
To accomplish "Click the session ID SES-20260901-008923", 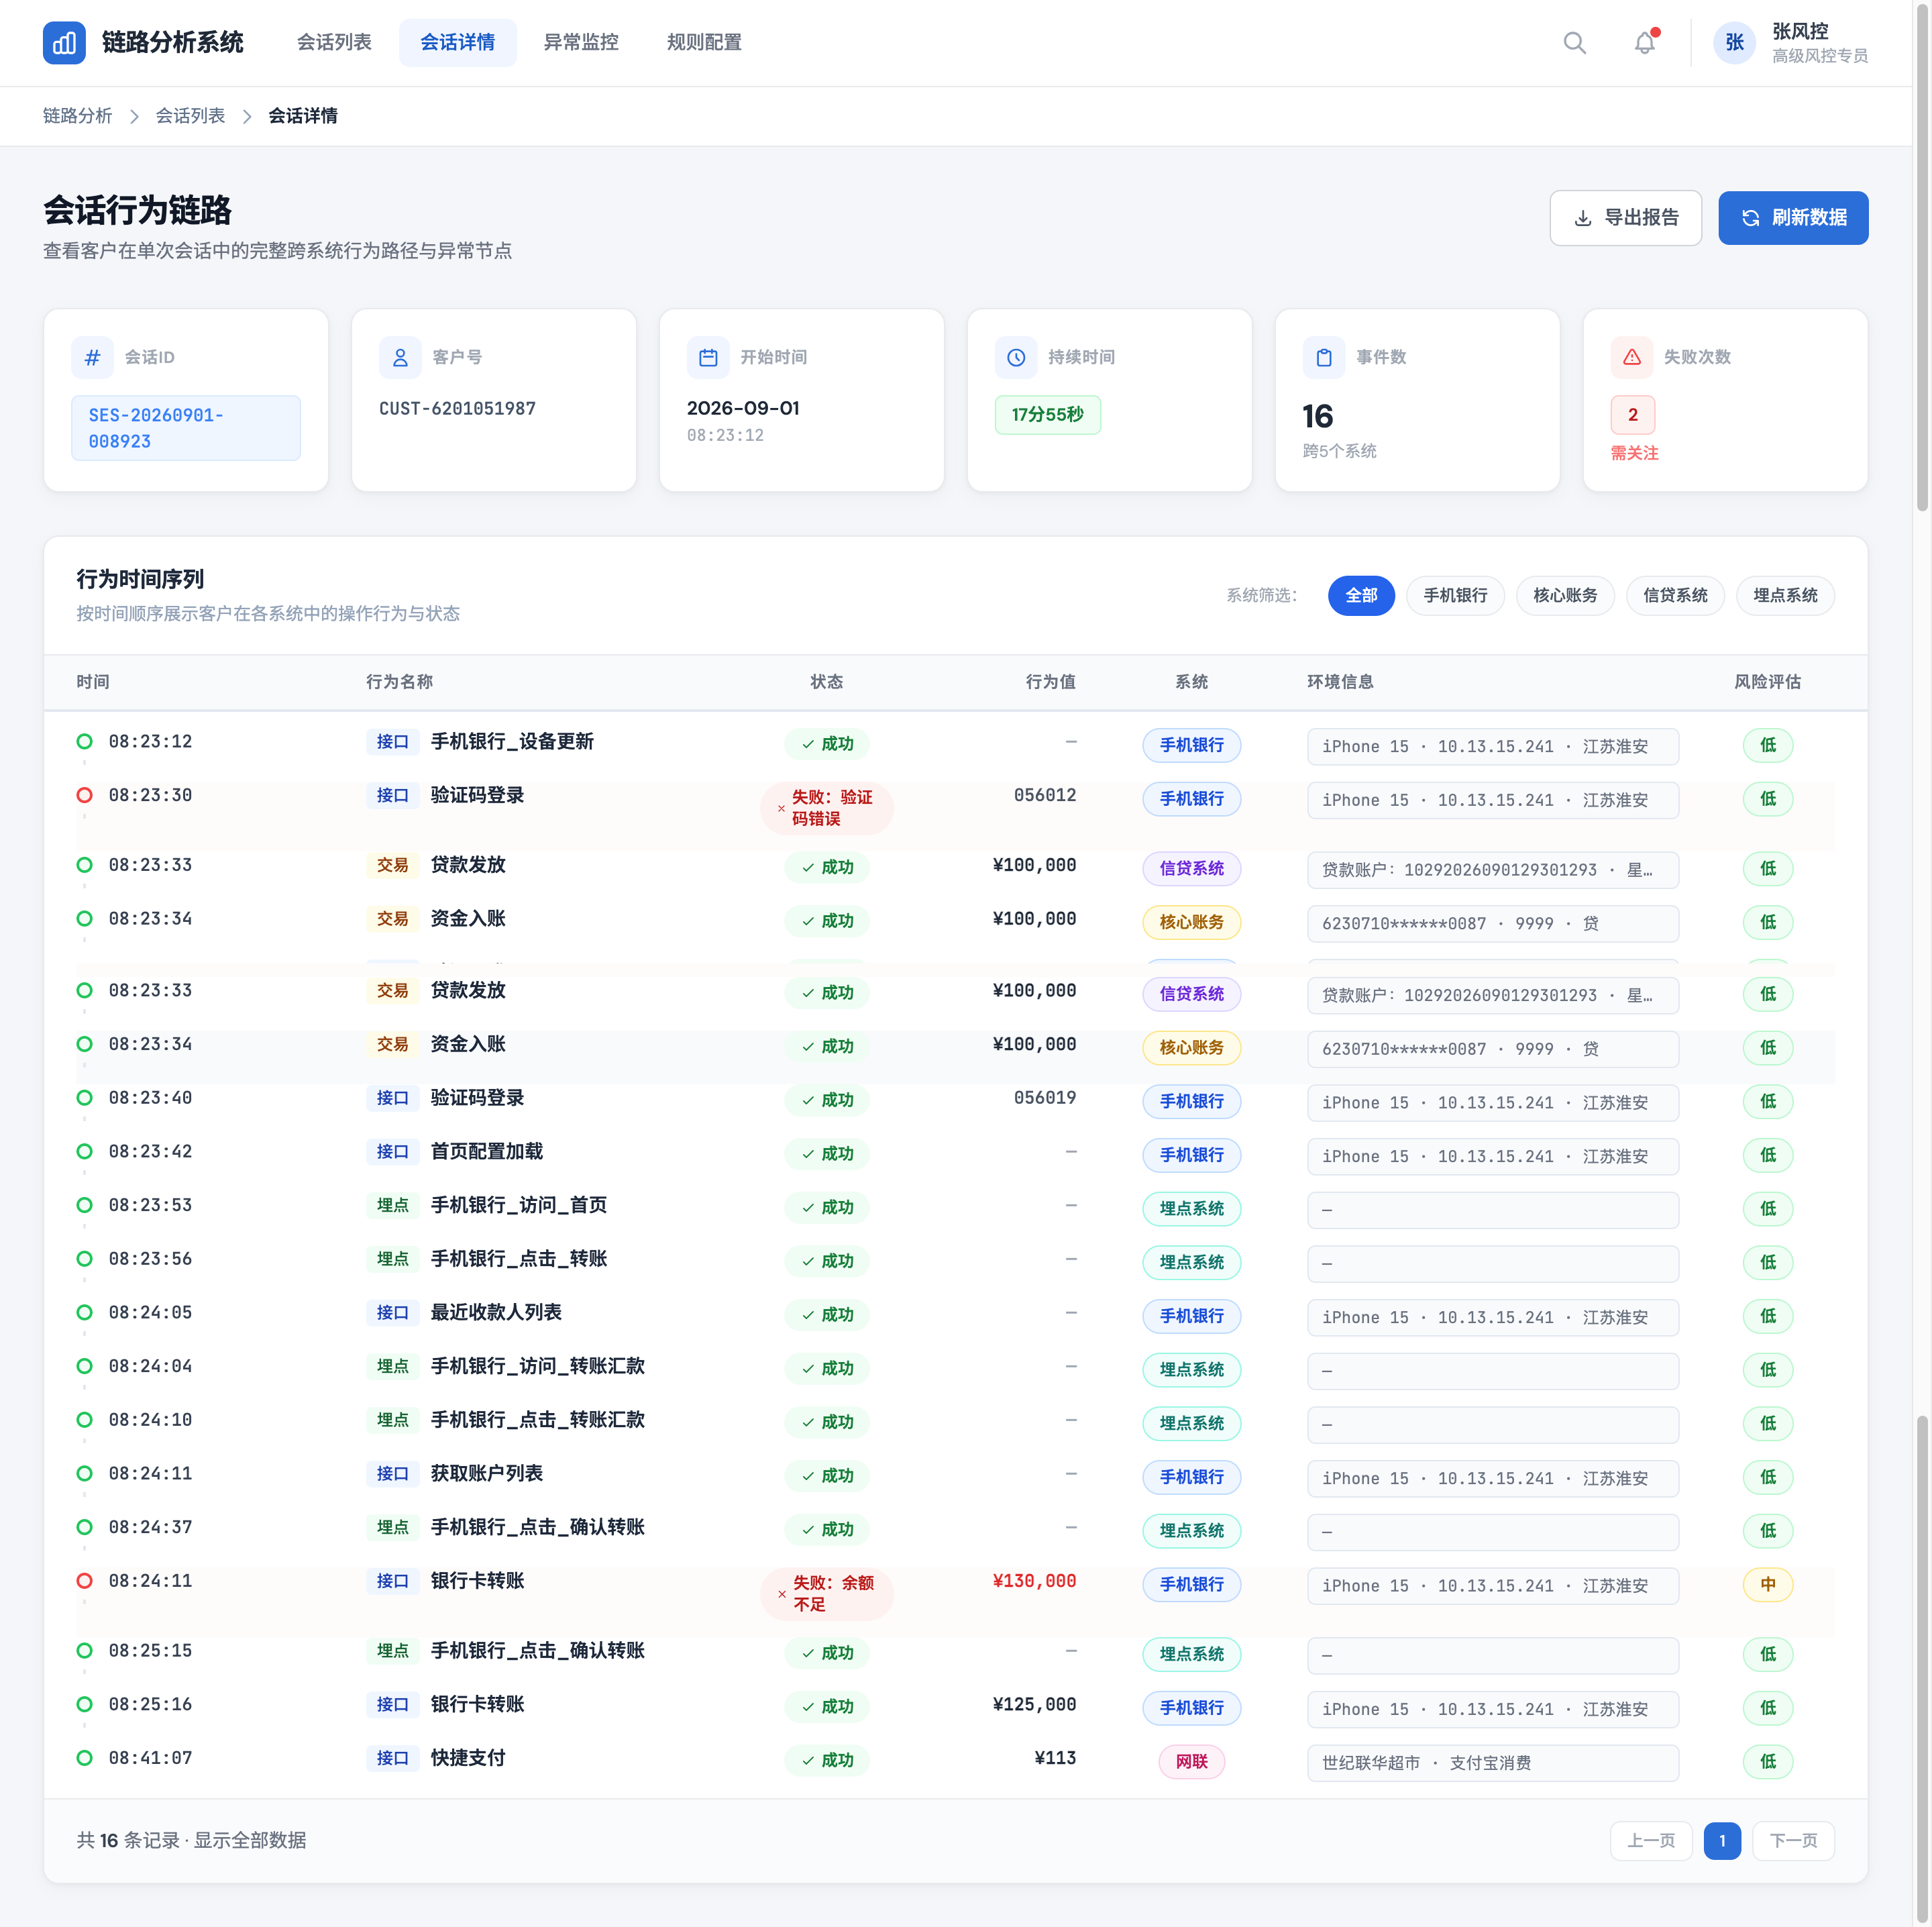I will point(186,428).
